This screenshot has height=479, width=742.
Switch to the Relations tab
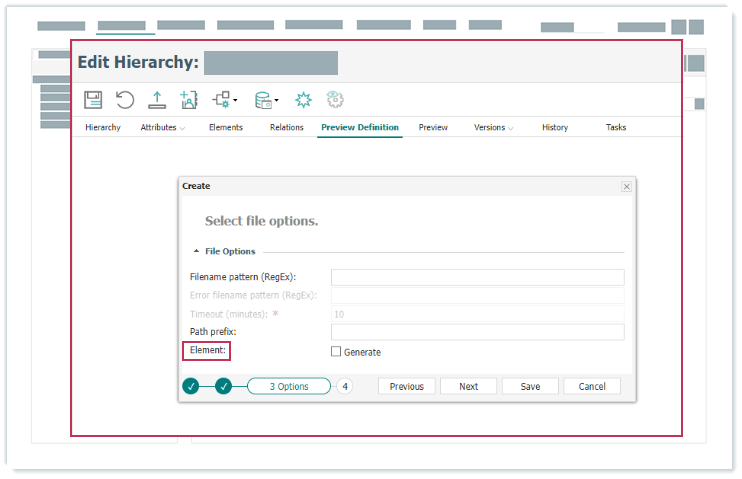pyautogui.click(x=287, y=128)
